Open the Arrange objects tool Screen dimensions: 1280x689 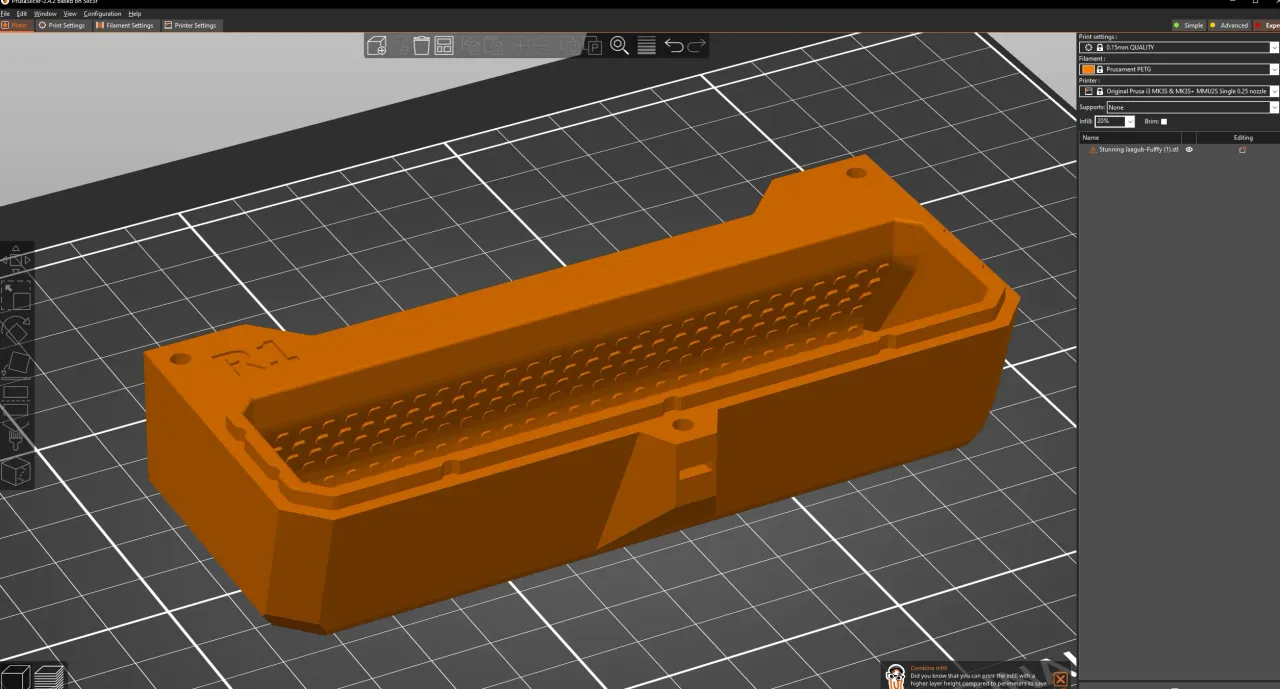pyautogui.click(x=443, y=45)
